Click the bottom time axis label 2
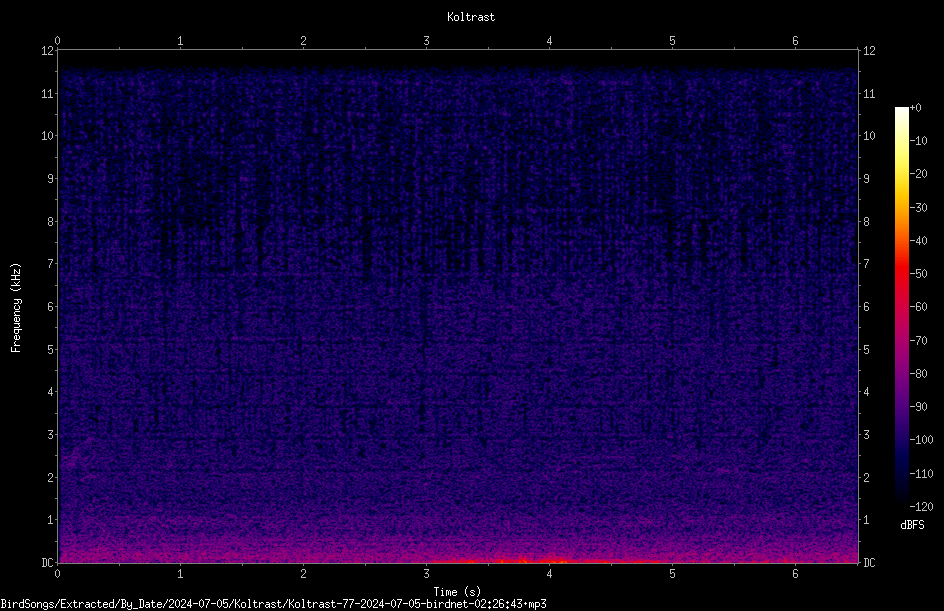944x611 pixels. click(x=303, y=574)
